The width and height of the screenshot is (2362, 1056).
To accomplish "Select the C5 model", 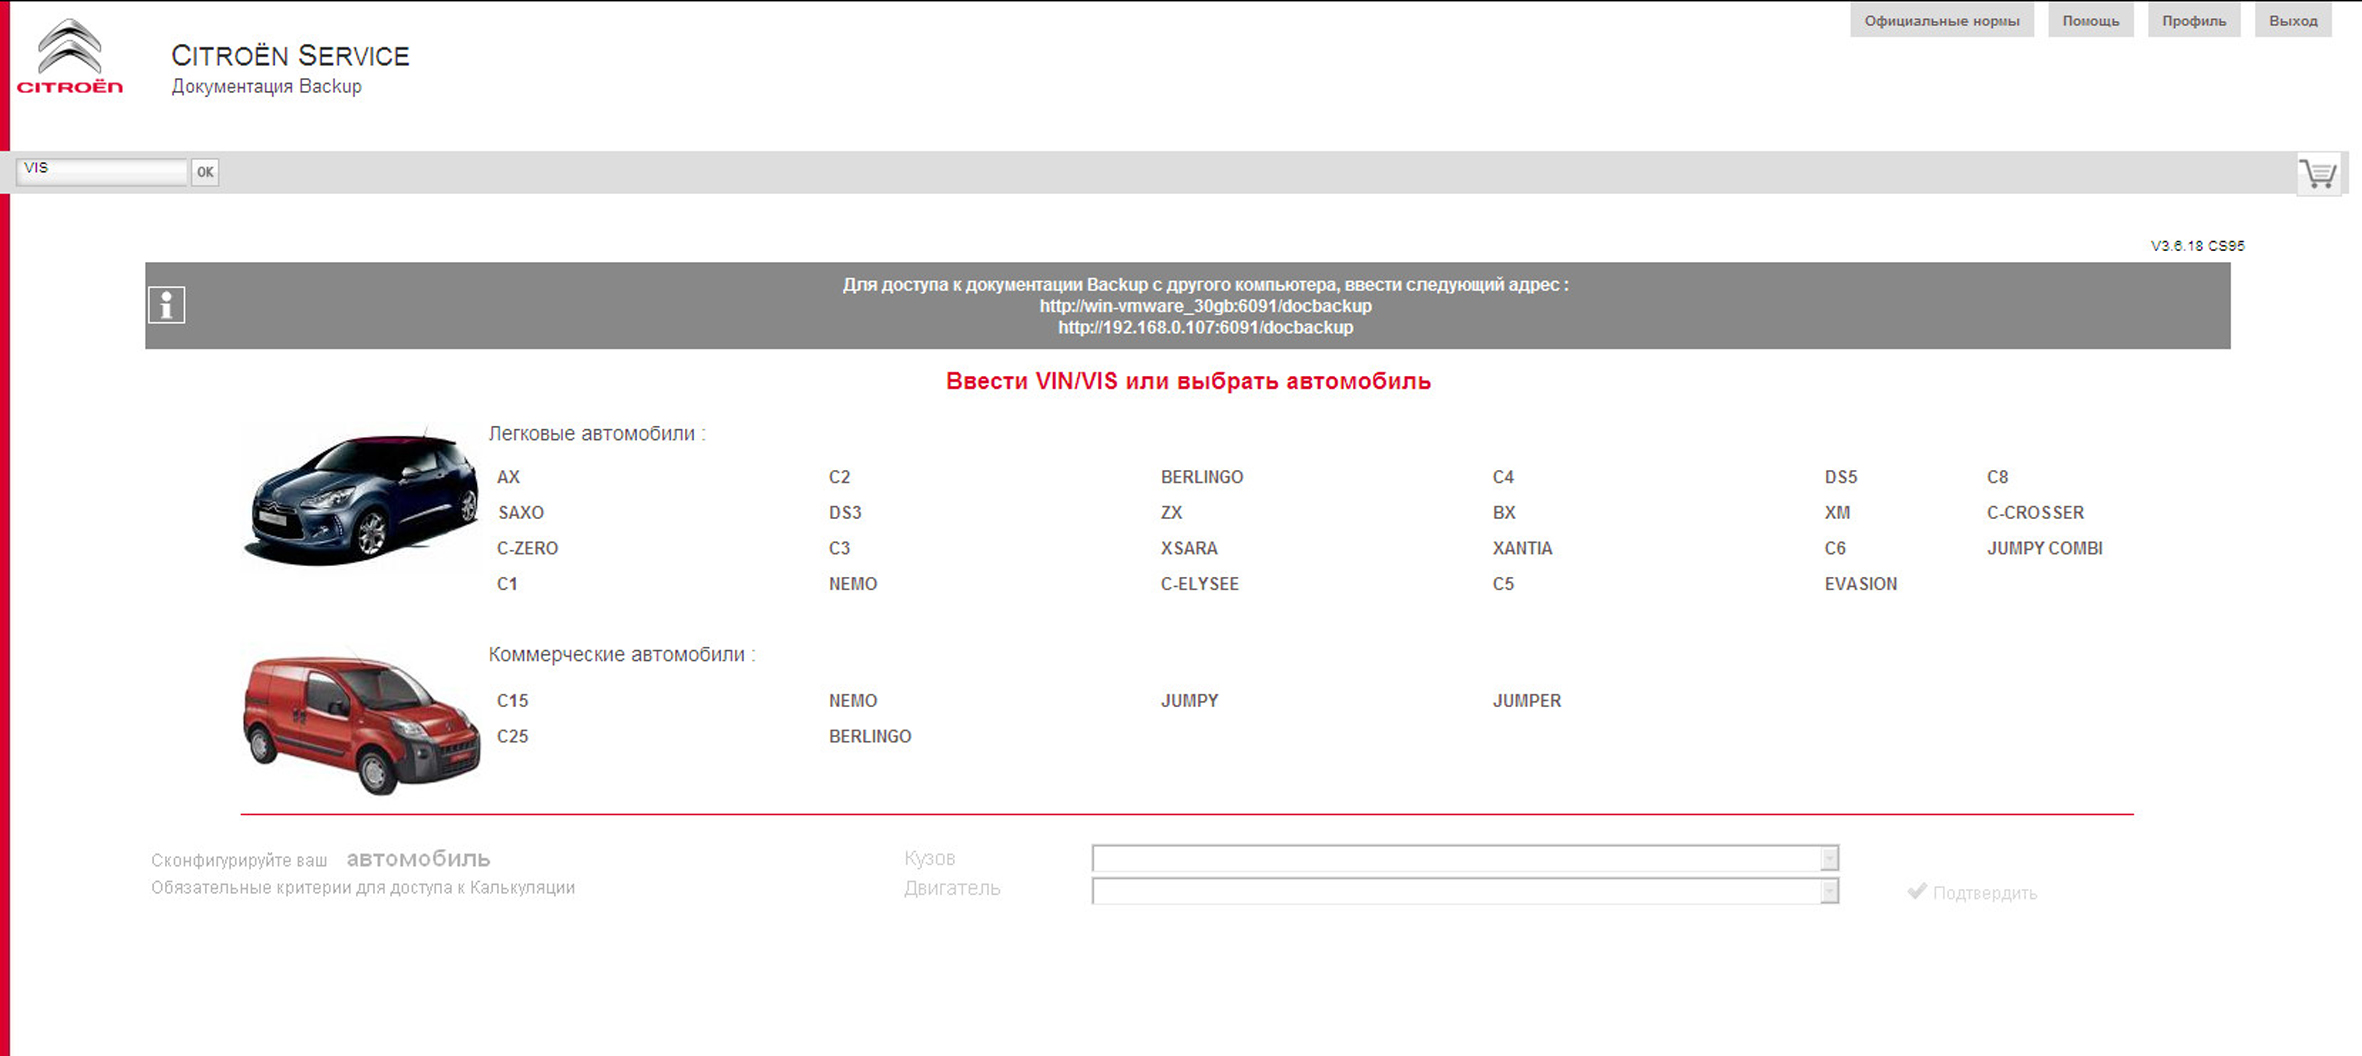I will 1503,584.
